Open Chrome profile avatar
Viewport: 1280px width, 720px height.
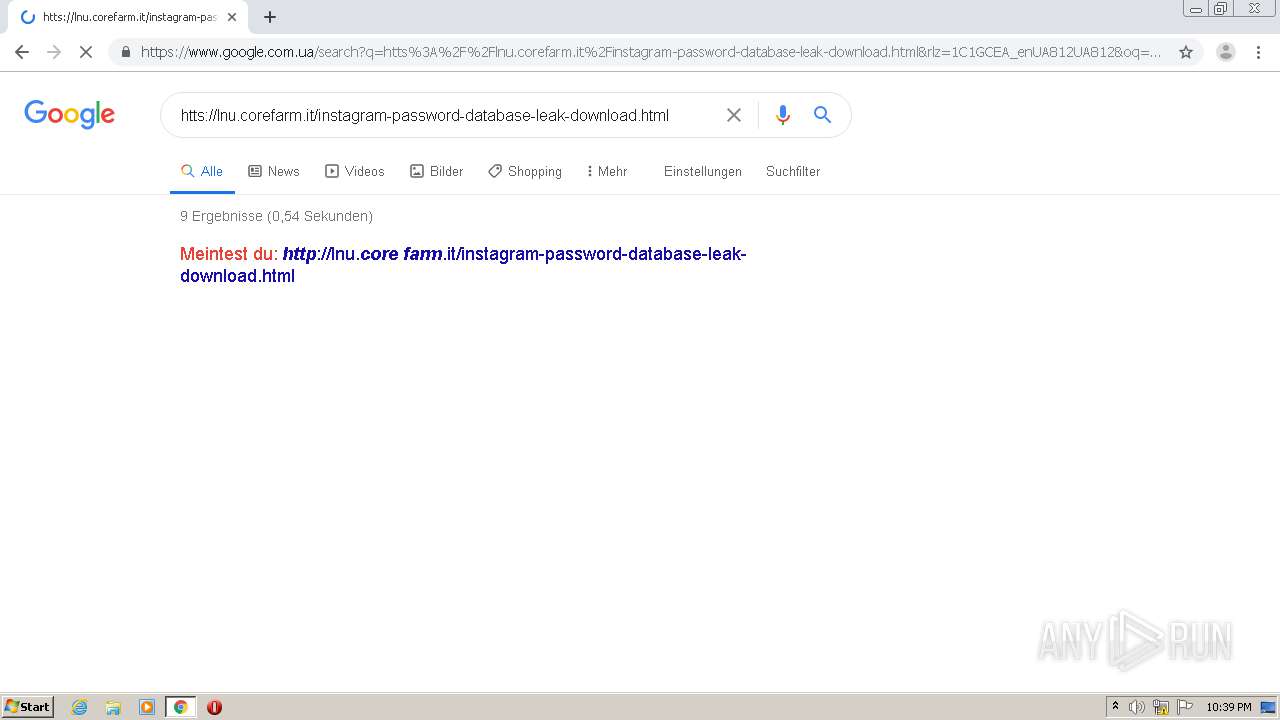[x=1226, y=52]
